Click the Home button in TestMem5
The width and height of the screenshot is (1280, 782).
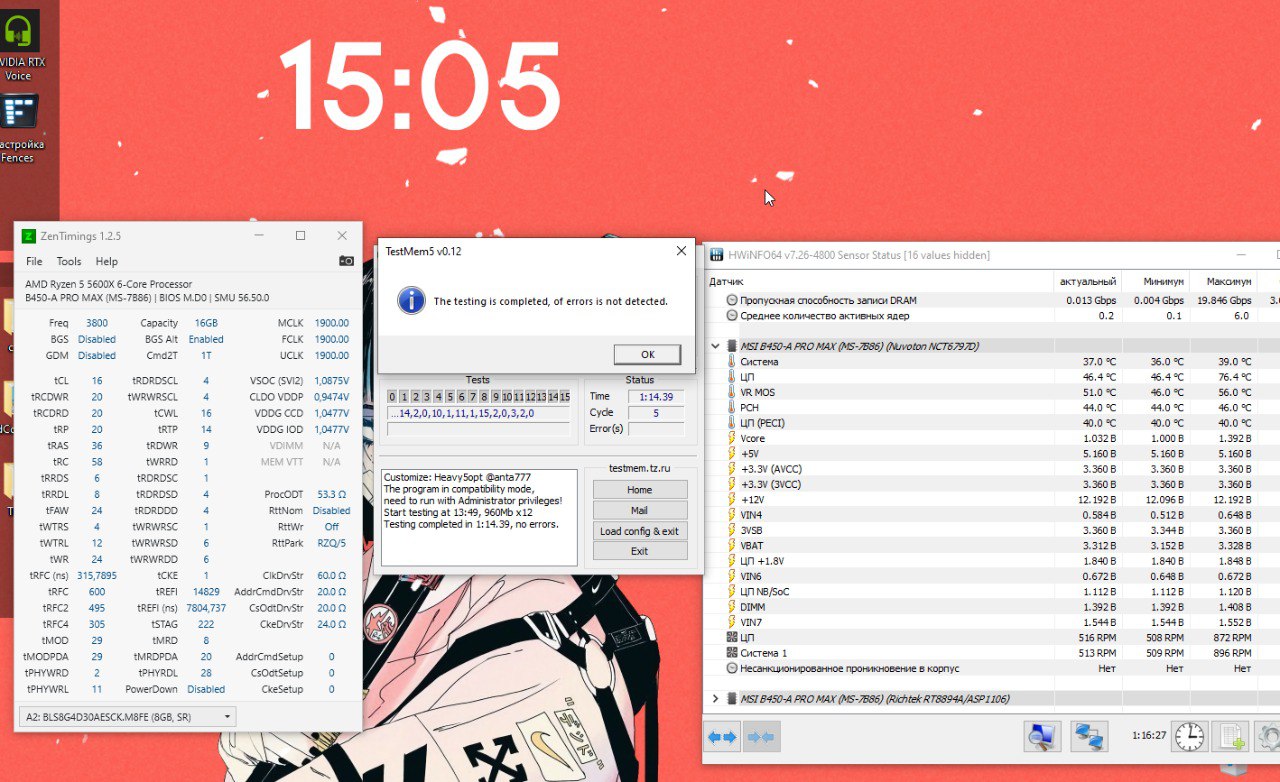tap(640, 490)
